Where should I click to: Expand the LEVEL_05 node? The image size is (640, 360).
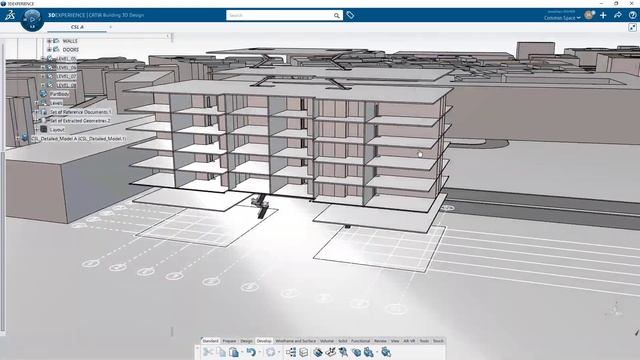click(x=43, y=59)
